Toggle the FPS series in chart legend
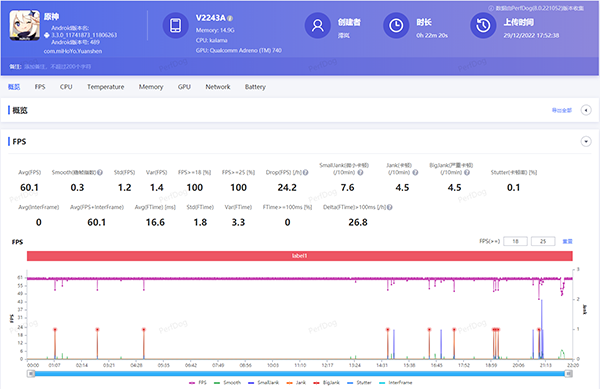Image resolution: width=600 pixels, height=389 pixels. (x=198, y=382)
